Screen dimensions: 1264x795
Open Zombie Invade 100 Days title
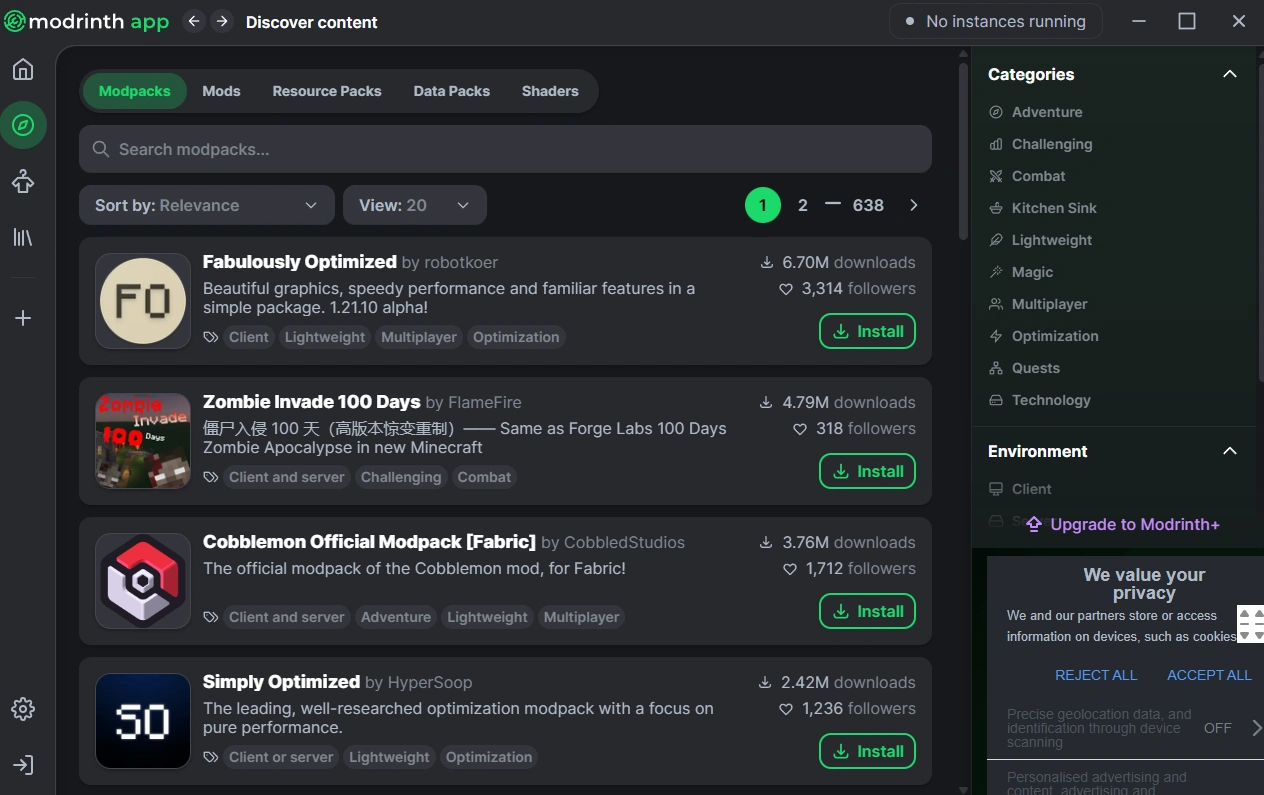click(x=311, y=402)
